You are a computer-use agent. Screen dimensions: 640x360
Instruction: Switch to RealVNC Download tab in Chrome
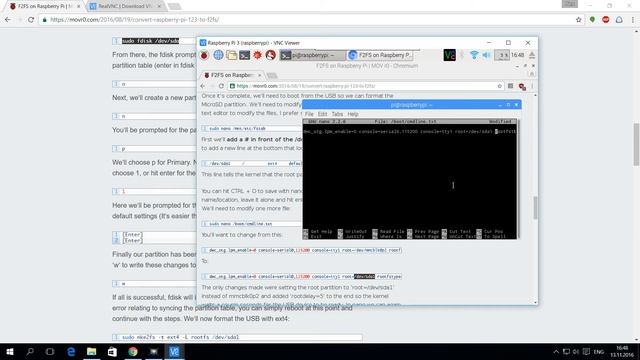pos(124,6)
